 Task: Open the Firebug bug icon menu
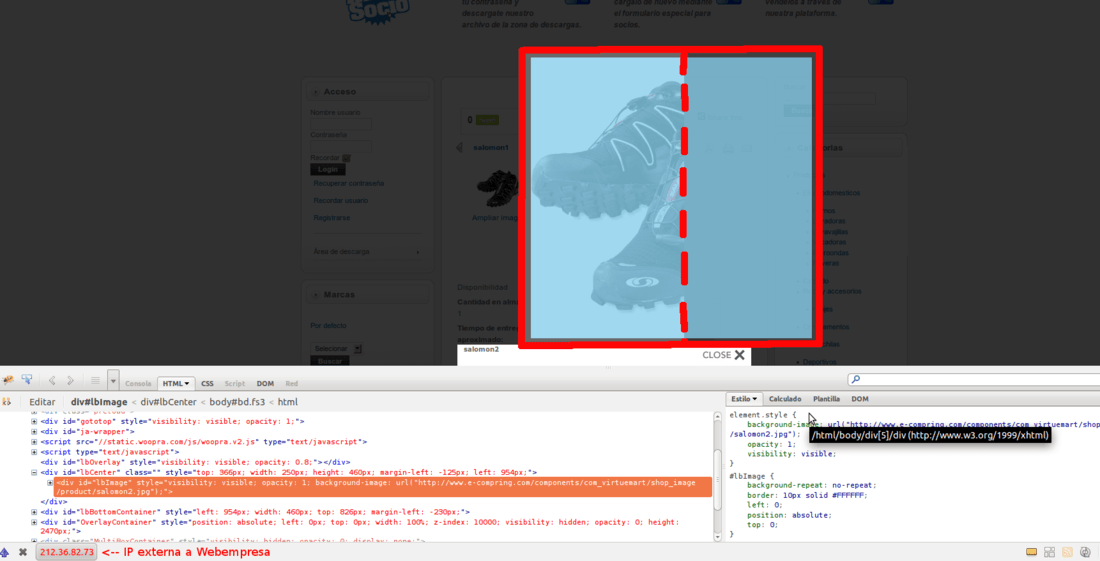coord(8,380)
